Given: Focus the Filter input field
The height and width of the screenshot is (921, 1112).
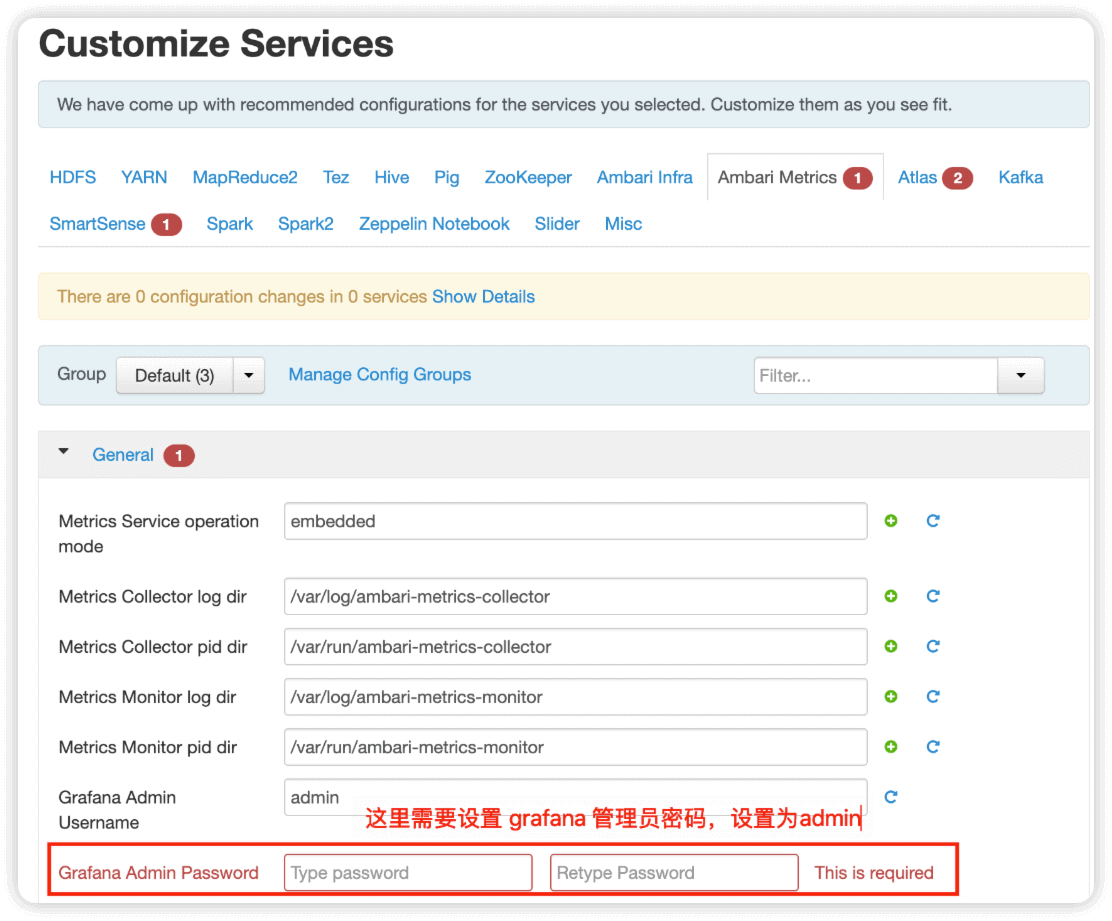Looking at the screenshot, I should (x=876, y=376).
